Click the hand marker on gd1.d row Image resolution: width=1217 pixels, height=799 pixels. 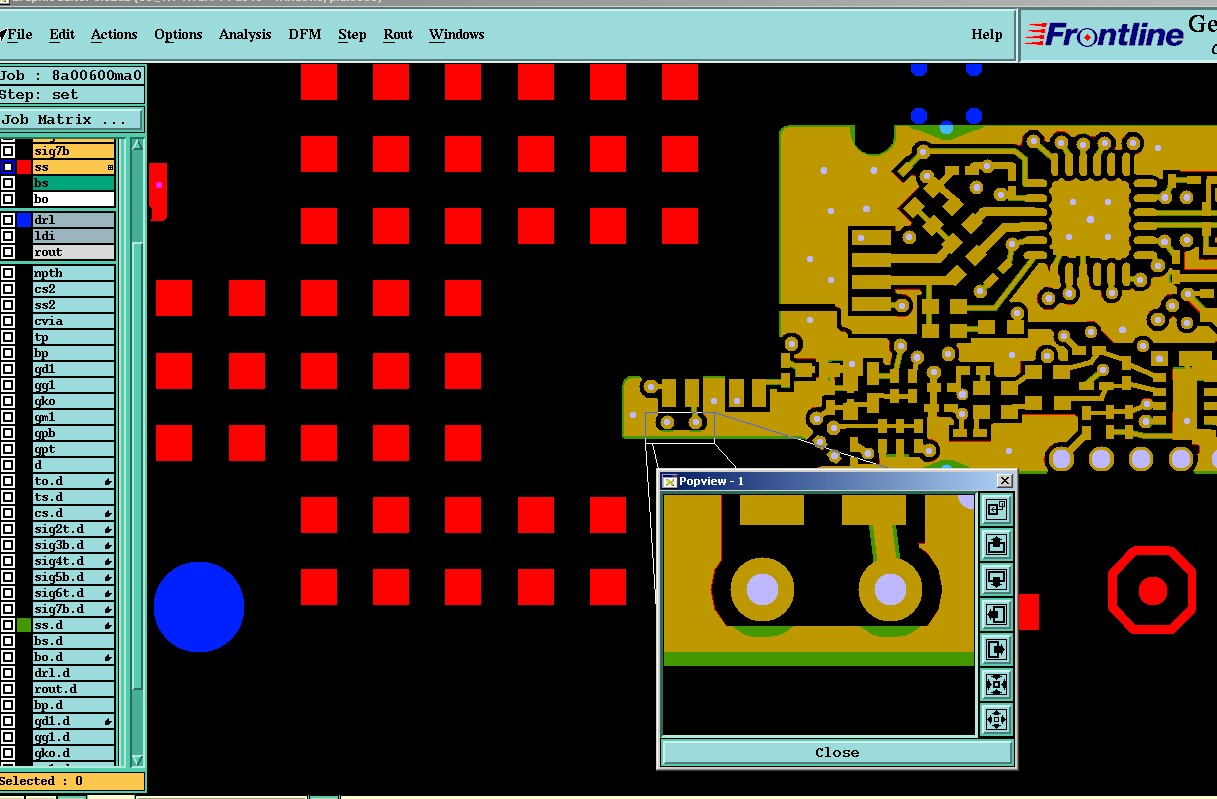(107, 721)
